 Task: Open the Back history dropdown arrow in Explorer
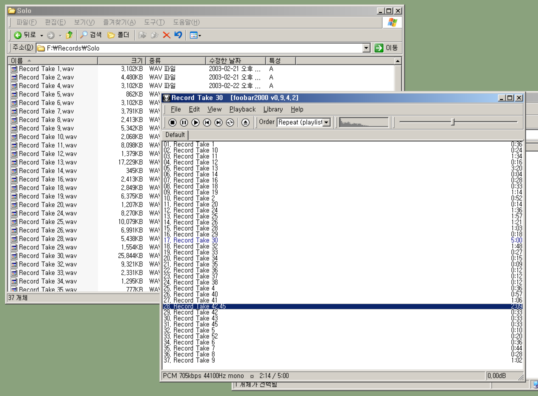pos(42,35)
